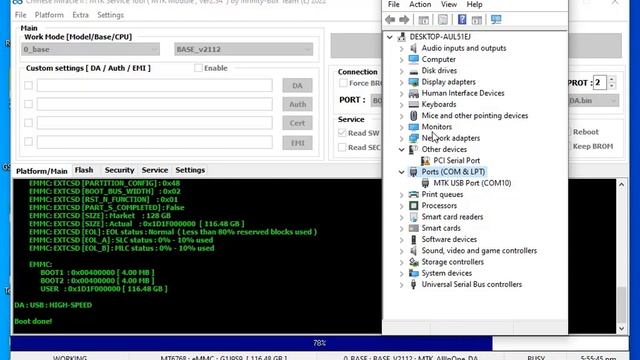Click the scan for hardware changes monitor icon

[x=496, y=19]
